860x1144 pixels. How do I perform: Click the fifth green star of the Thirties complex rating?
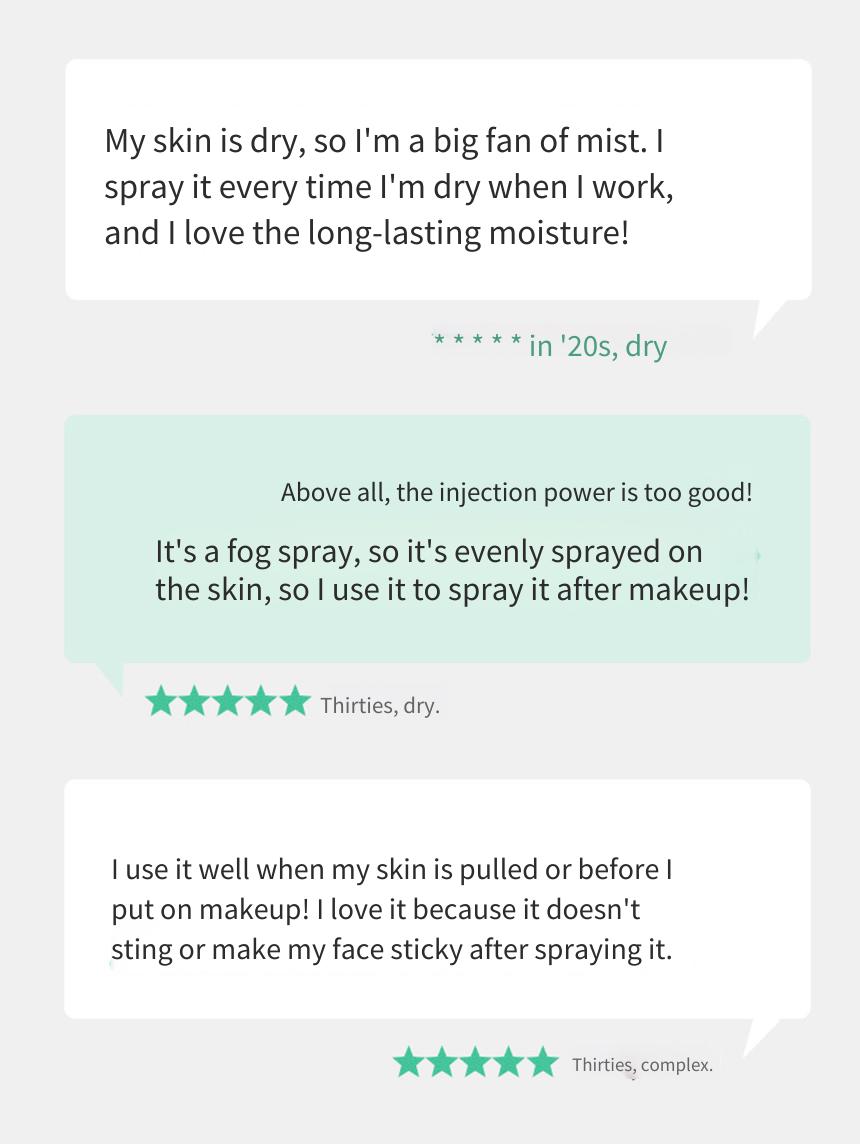pyautogui.click(x=543, y=1062)
